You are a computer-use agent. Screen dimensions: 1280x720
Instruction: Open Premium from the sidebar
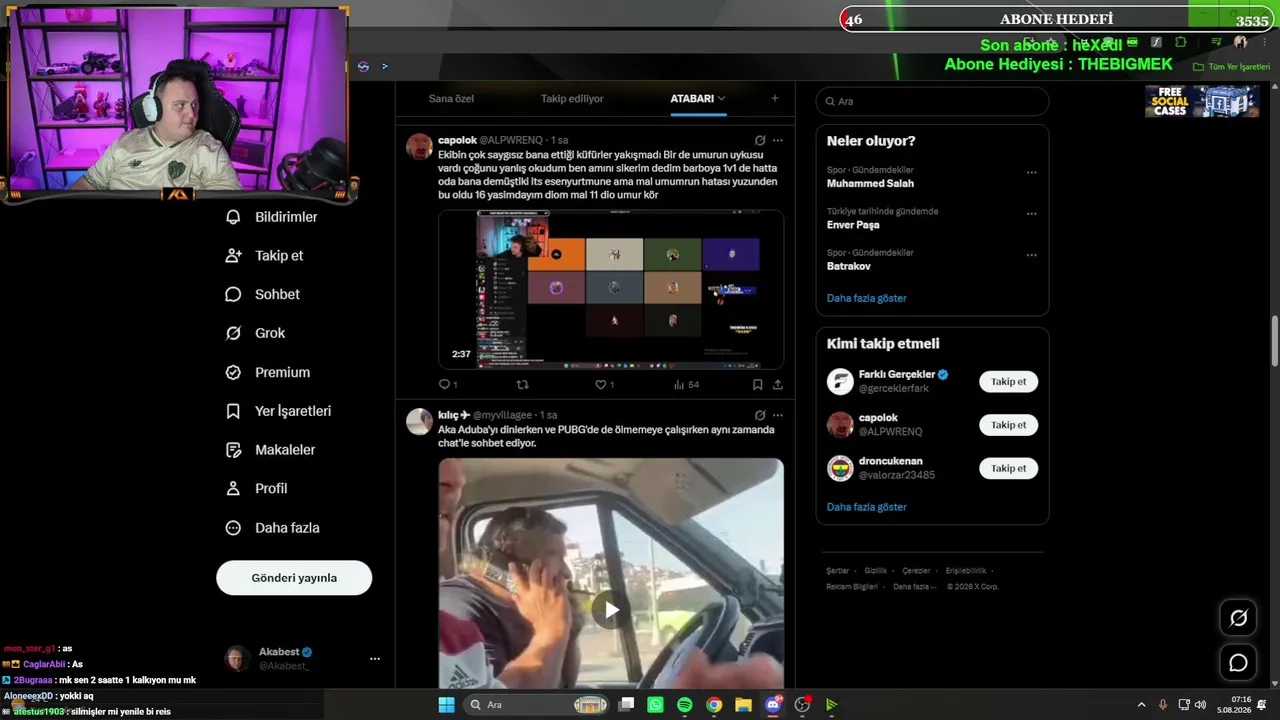click(267, 372)
